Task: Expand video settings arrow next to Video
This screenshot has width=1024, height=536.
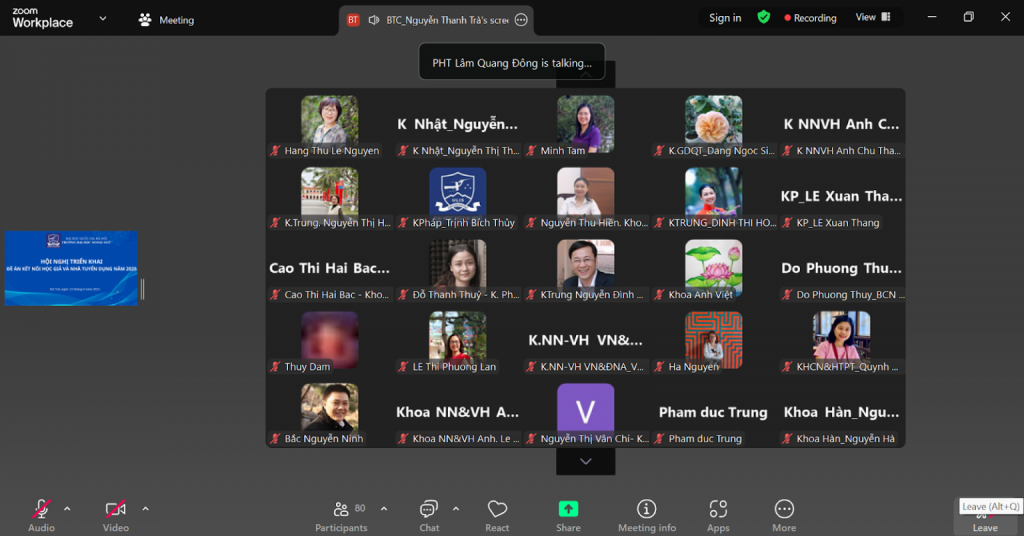Action: click(x=145, y=508)
